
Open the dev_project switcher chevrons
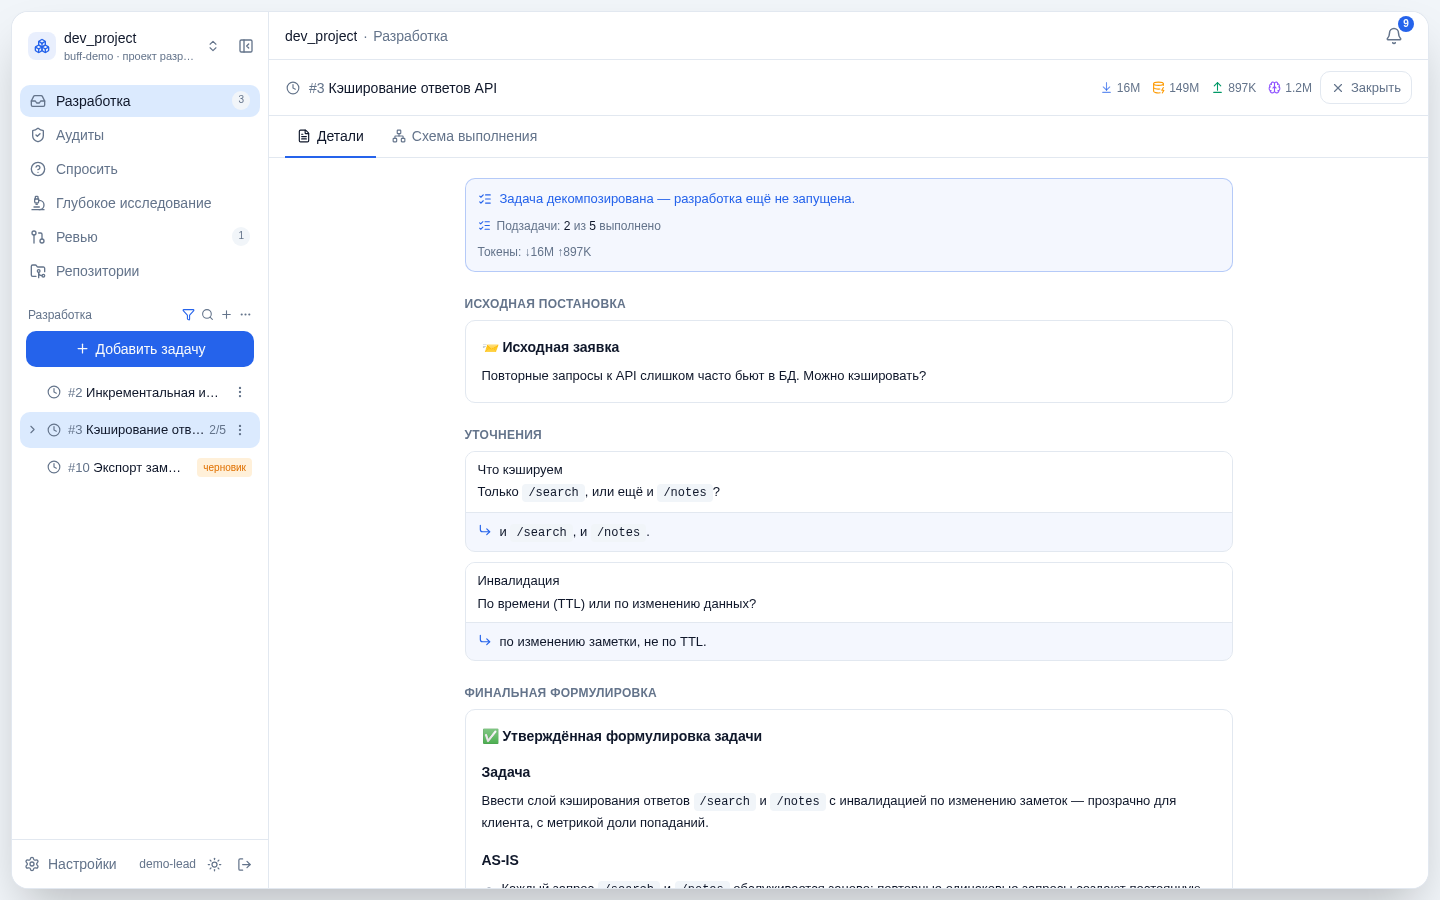(x=213, y=46)
